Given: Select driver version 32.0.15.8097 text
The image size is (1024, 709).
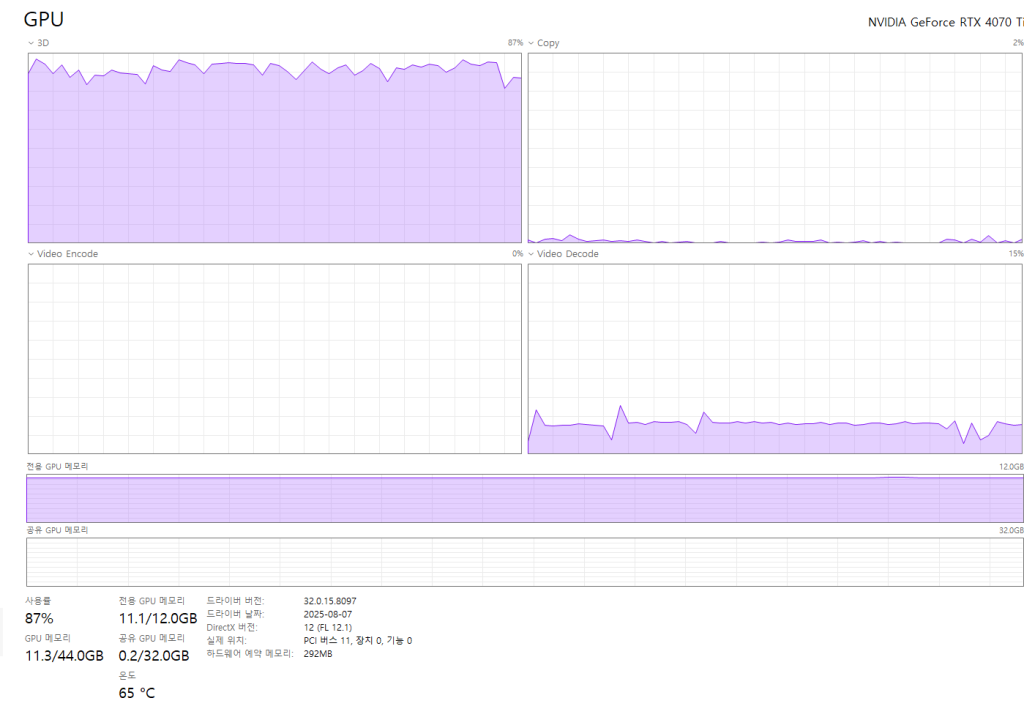Looking at the screenshot, I should point(330,601).
